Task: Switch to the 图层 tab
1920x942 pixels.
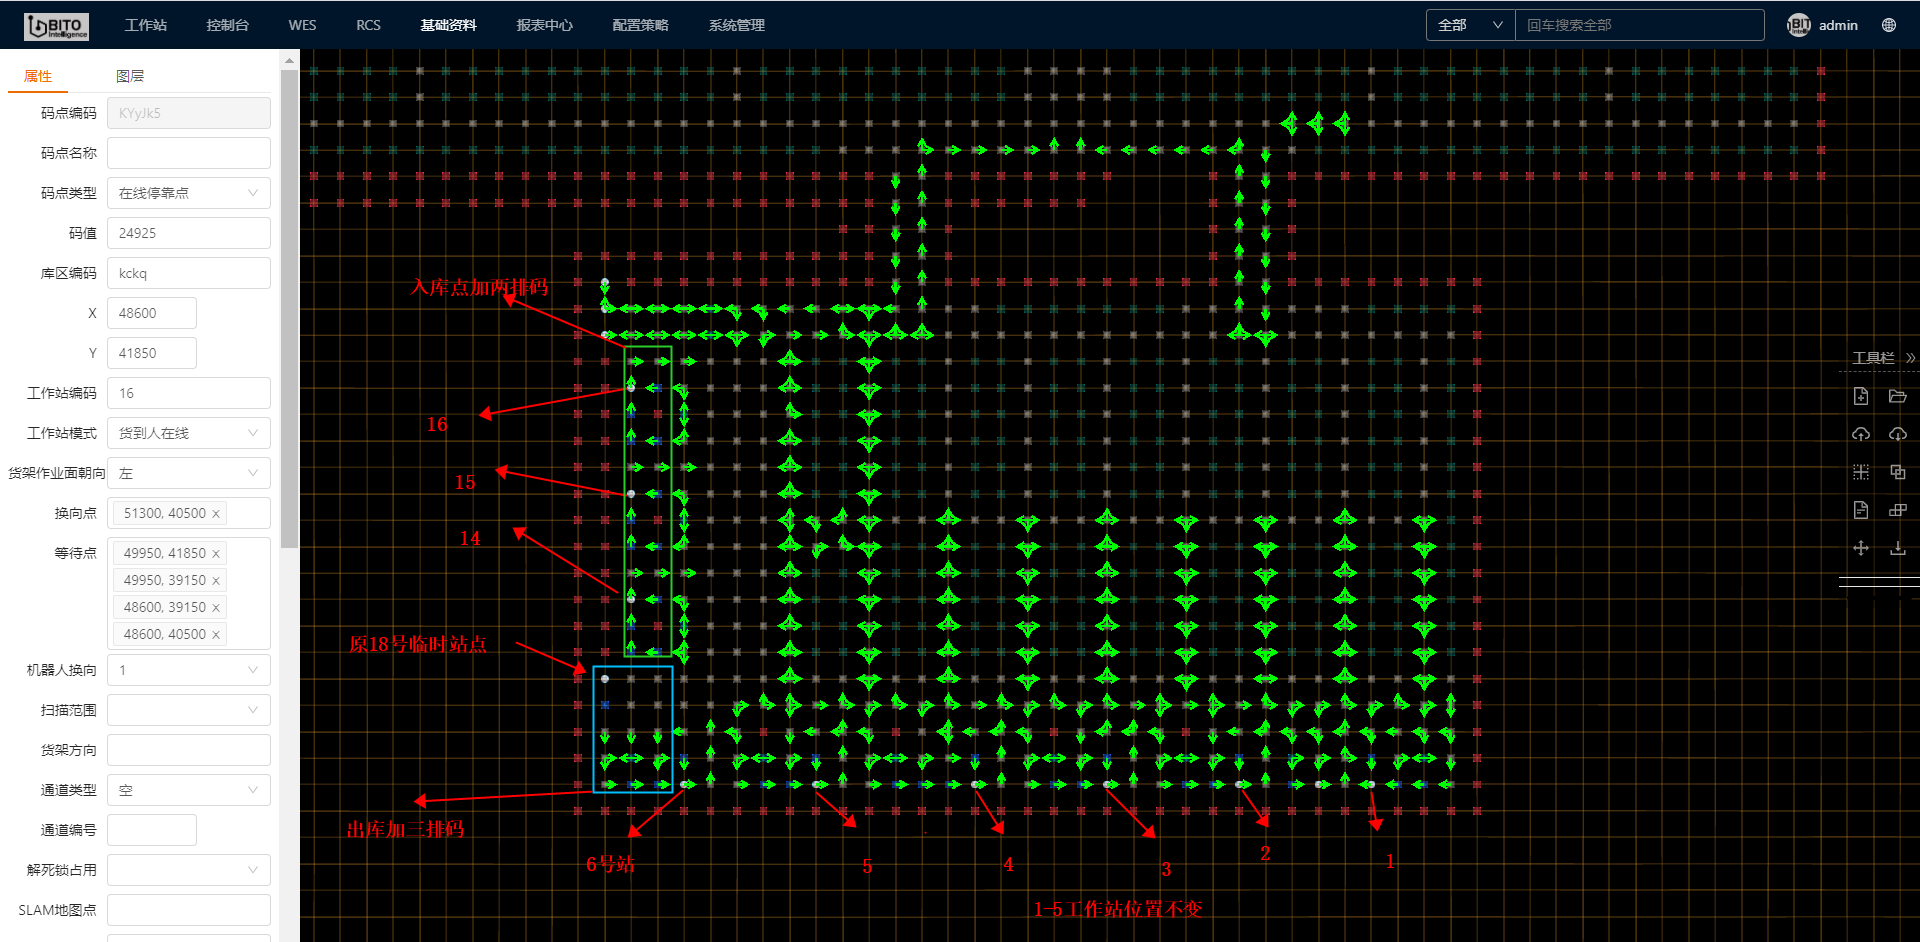Action: pos(130,76)
